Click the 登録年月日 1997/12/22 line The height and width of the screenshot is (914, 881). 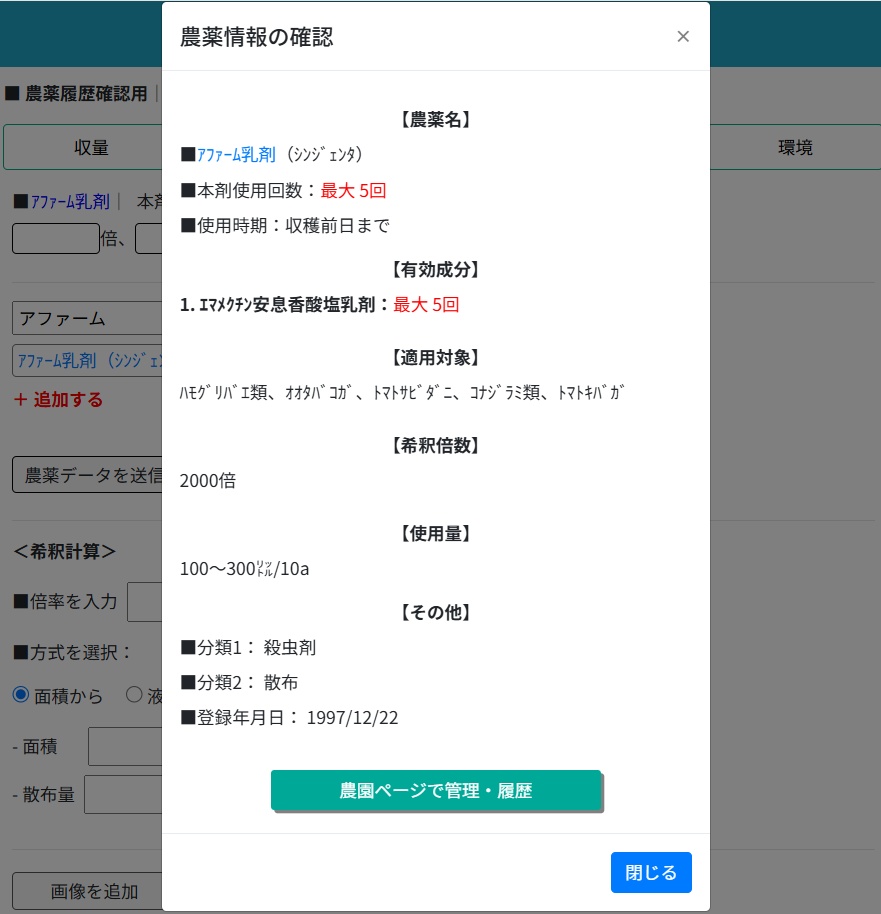(x=289, y=718)
